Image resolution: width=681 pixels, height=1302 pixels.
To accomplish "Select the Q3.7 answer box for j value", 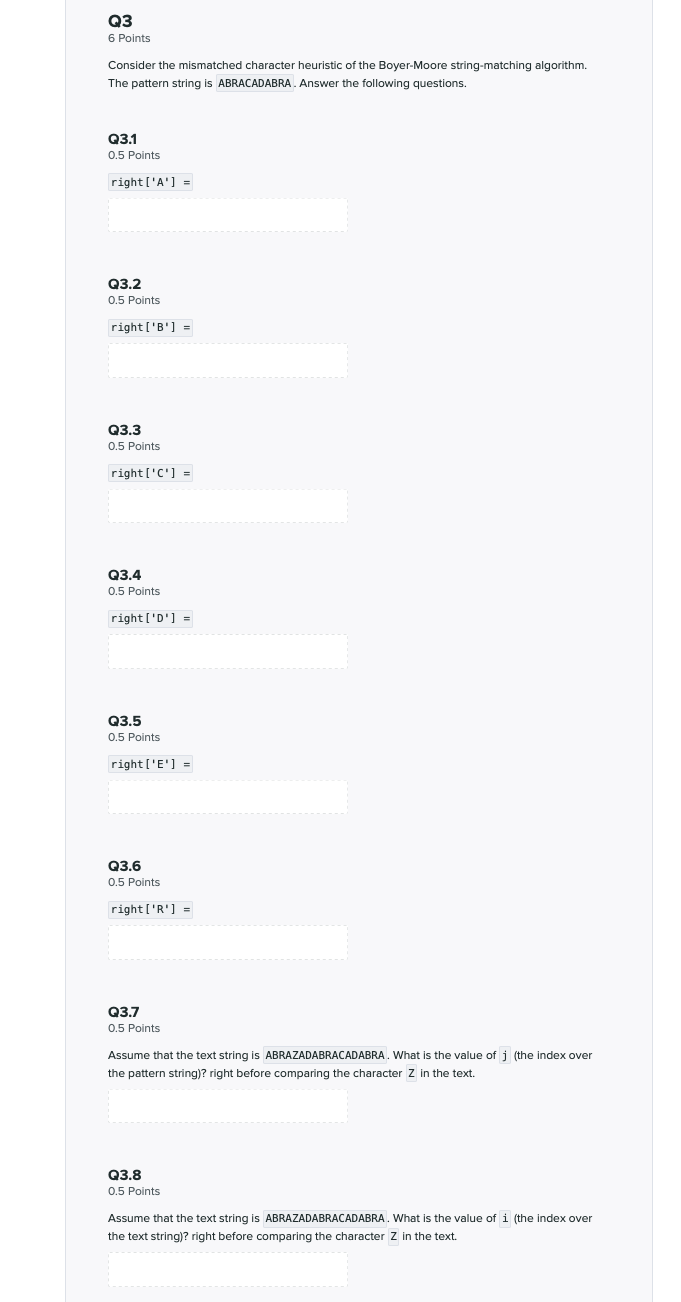I will pyautogui.click(x=228, y=1106).
